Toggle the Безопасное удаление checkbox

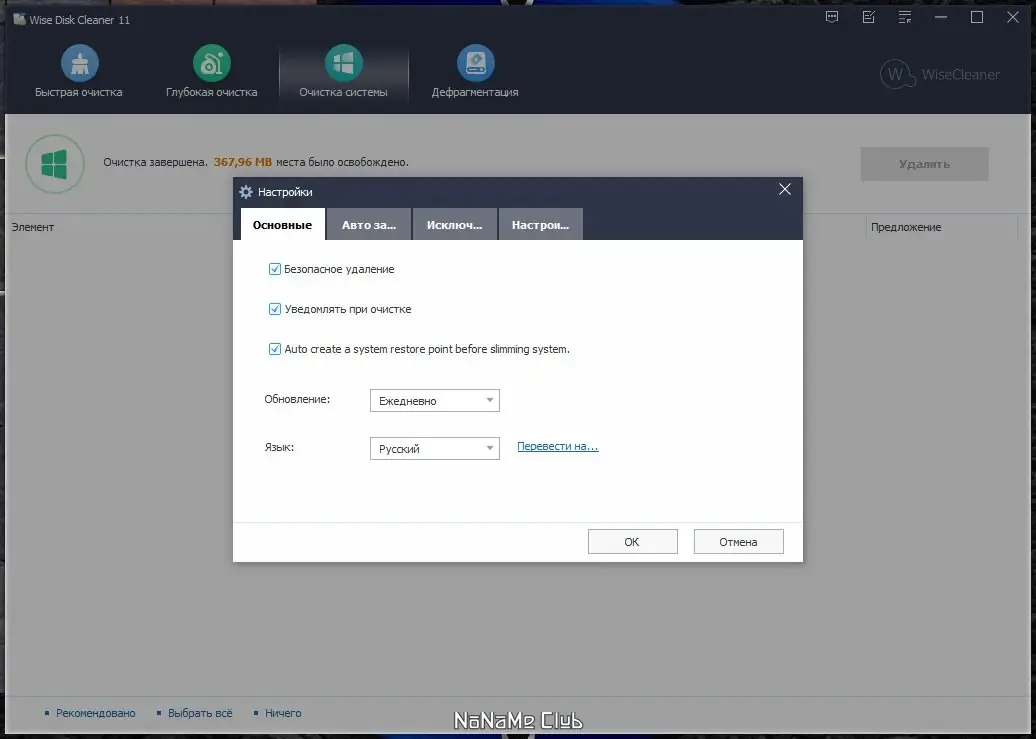tap(275, 269)
